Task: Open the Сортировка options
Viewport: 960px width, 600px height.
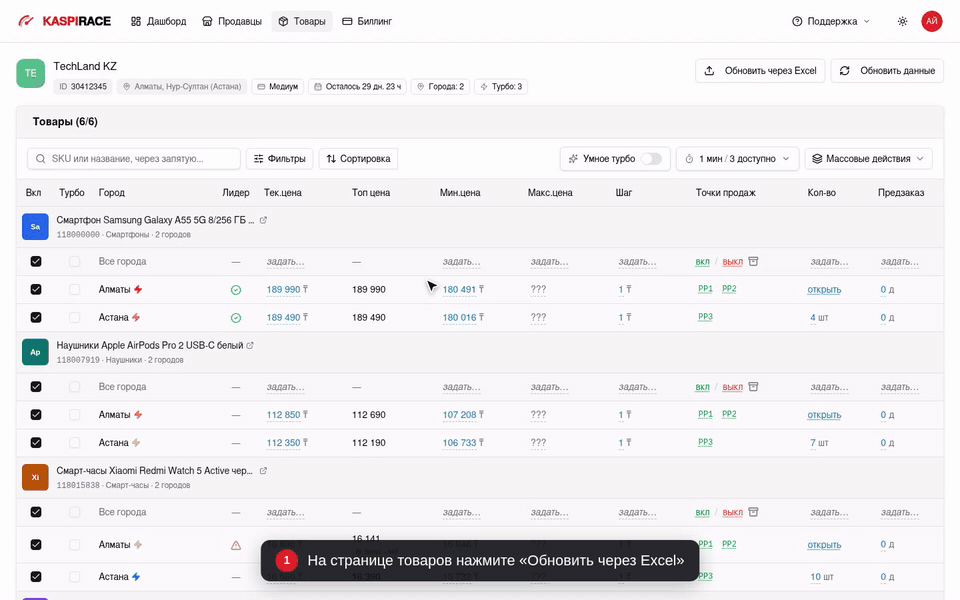Action: 359,159
